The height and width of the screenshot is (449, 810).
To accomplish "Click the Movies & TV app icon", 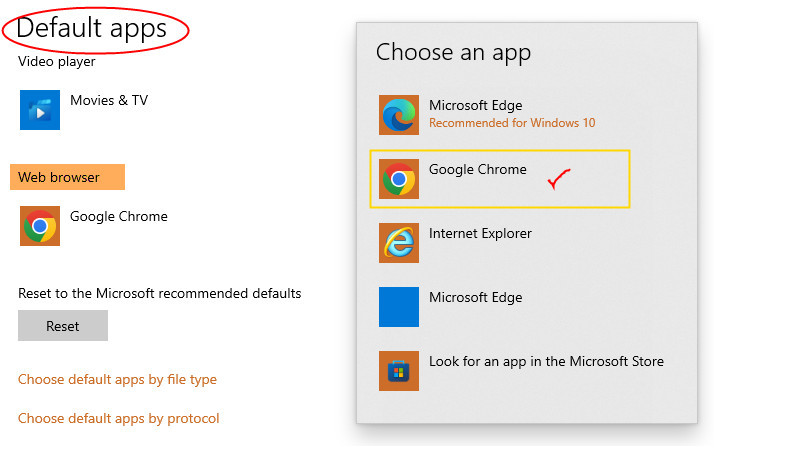I will point(40,110).
